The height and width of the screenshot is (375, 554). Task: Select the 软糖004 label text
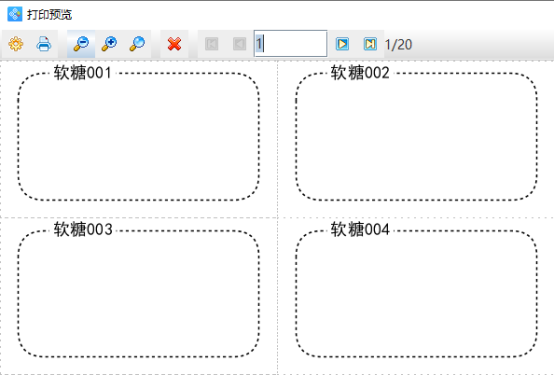pos(360,229)
